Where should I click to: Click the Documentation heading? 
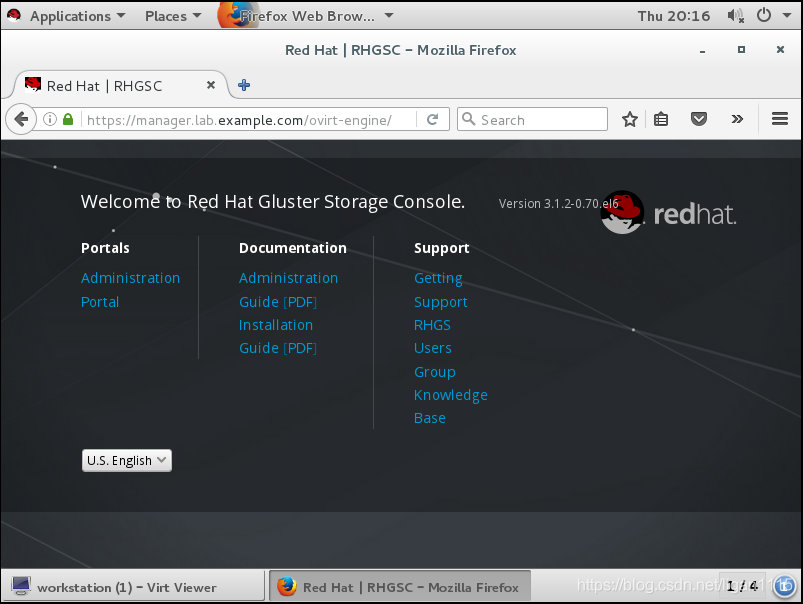point(292,248)
